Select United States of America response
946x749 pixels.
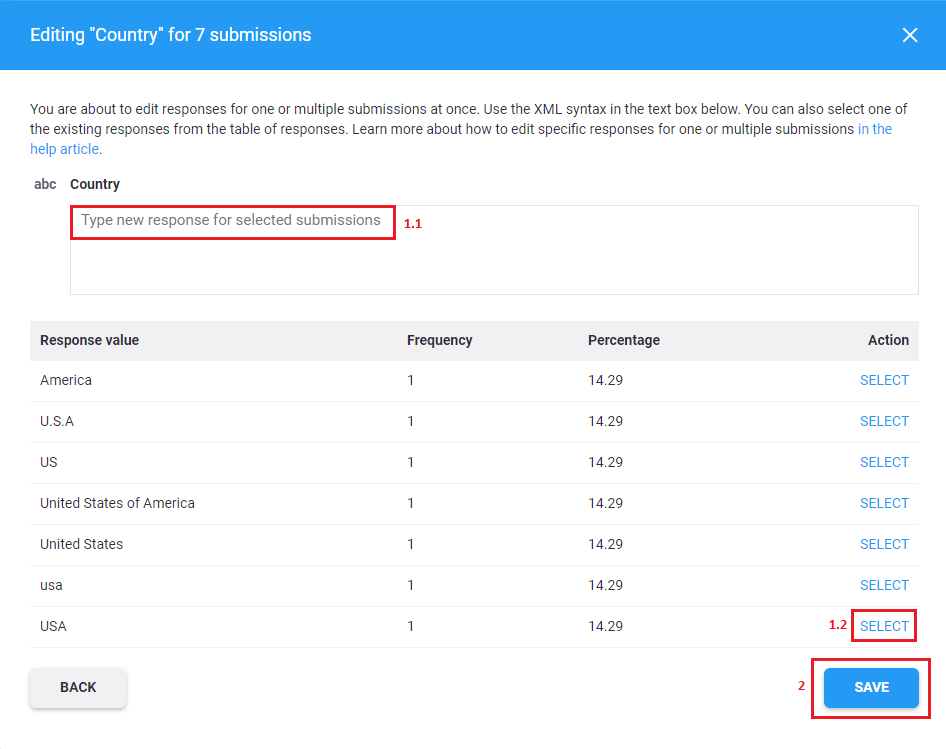pos(884,503)
